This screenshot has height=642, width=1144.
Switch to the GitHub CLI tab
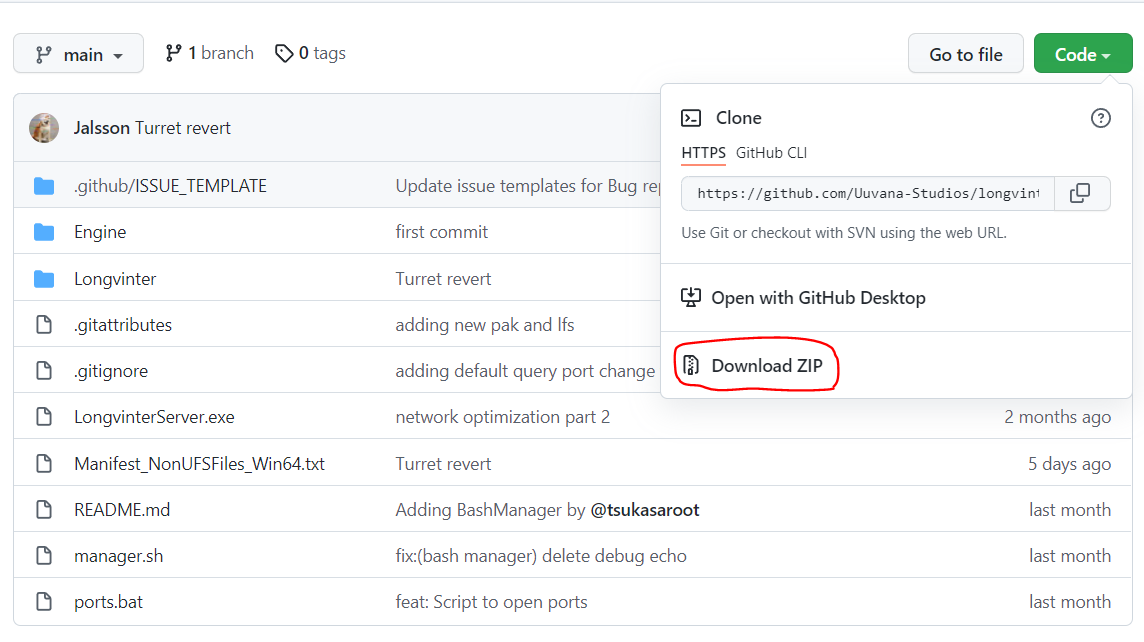[x=771, y=152]
